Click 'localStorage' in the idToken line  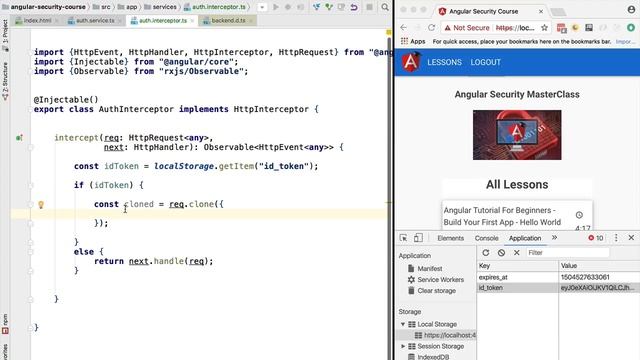(x=184, y=166)
